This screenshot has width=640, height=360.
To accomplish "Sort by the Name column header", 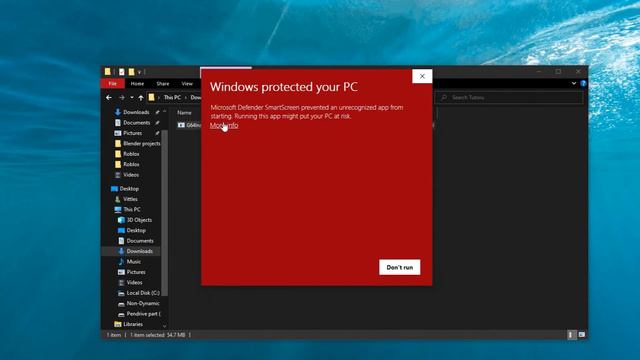I will [184, 112].
